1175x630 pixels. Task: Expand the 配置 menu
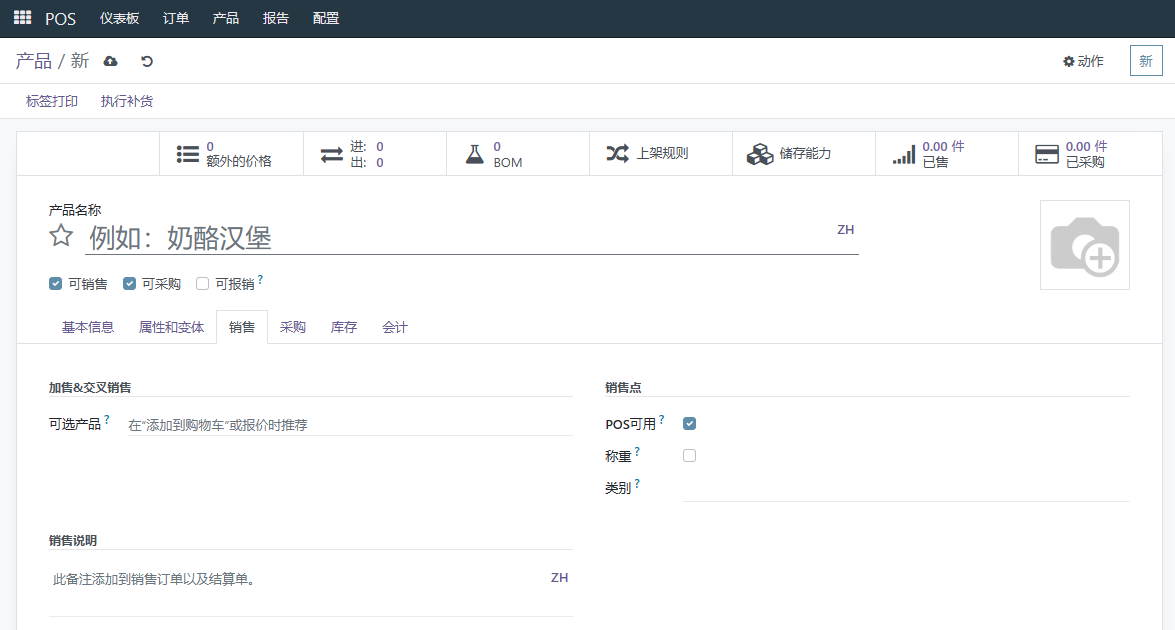[x=326, y=18]
